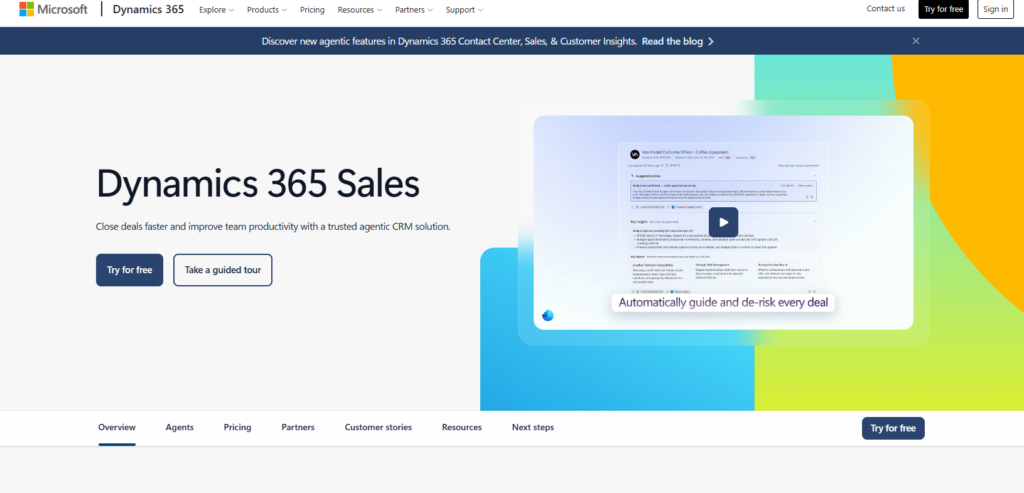
Task: Open the Read the blog link
Action: [672, 41]
